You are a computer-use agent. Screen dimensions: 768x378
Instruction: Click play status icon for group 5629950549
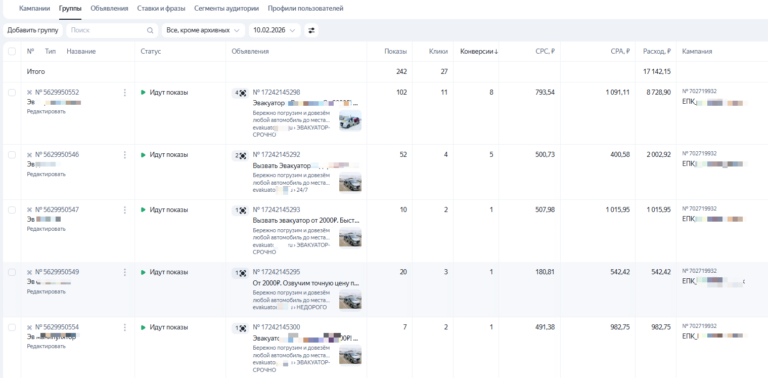[x=143, y=272]
